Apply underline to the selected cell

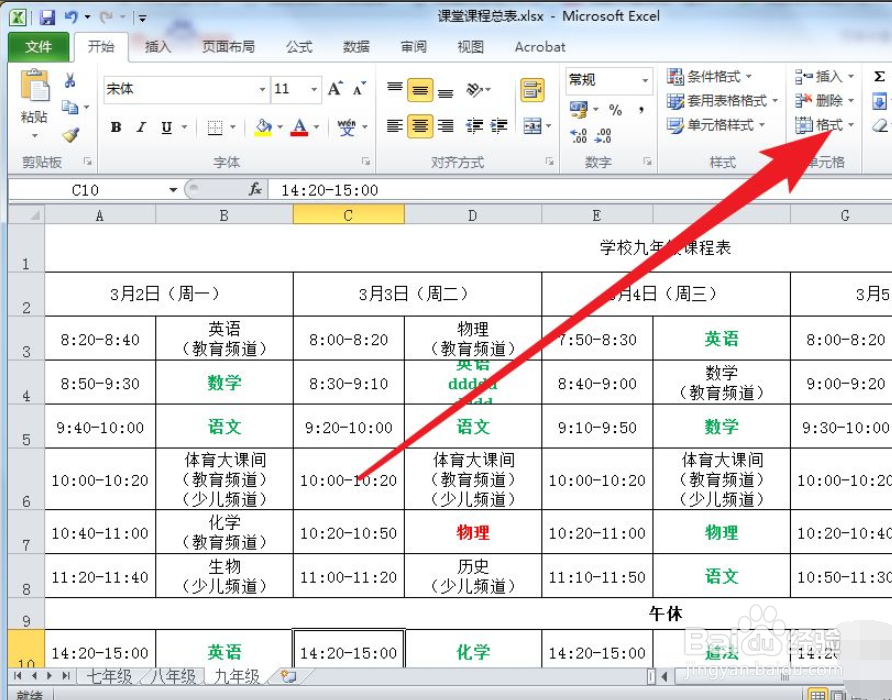click(164, 126)
